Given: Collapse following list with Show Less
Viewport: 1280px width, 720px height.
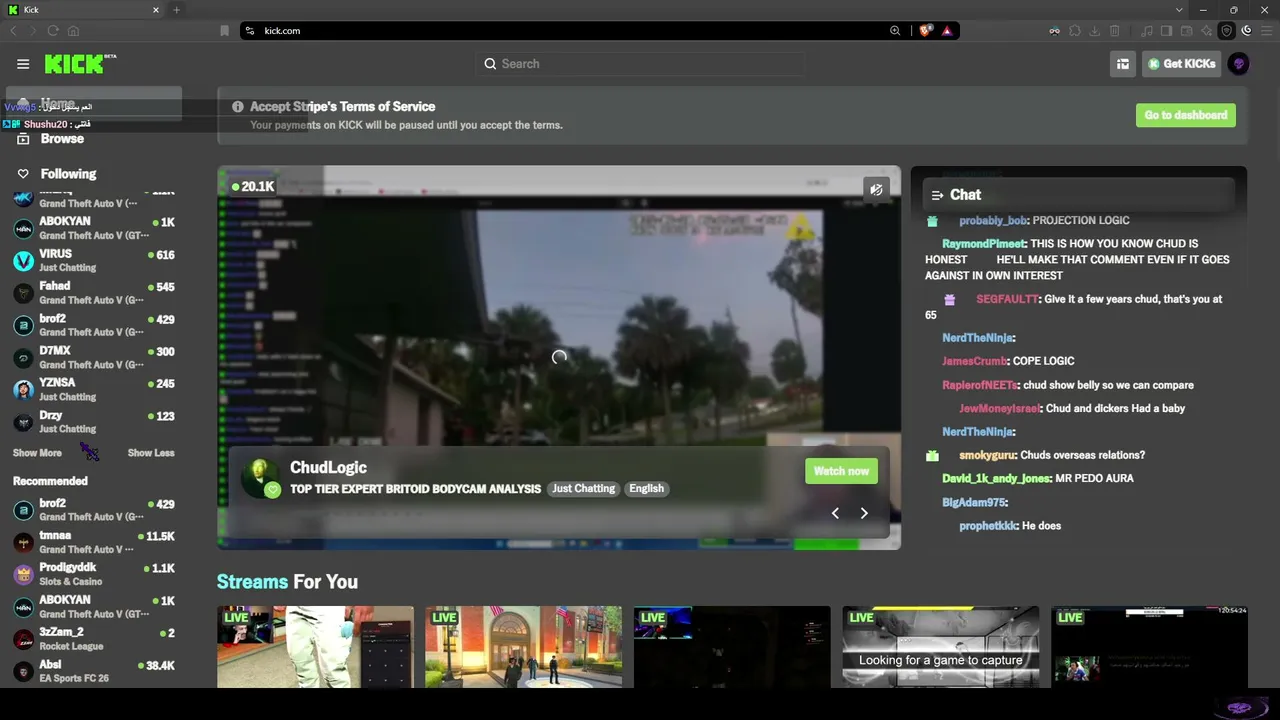Looking at the screenshot, I should pyautogui.click(x=151, y=453).
